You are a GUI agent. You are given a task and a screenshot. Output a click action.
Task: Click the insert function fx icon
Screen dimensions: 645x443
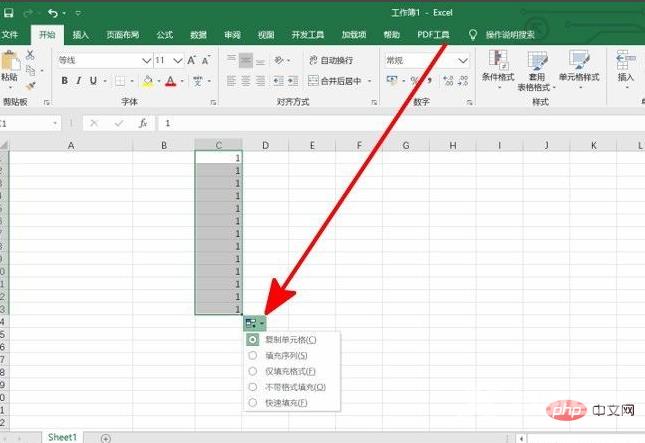click(x=143, y=123)
